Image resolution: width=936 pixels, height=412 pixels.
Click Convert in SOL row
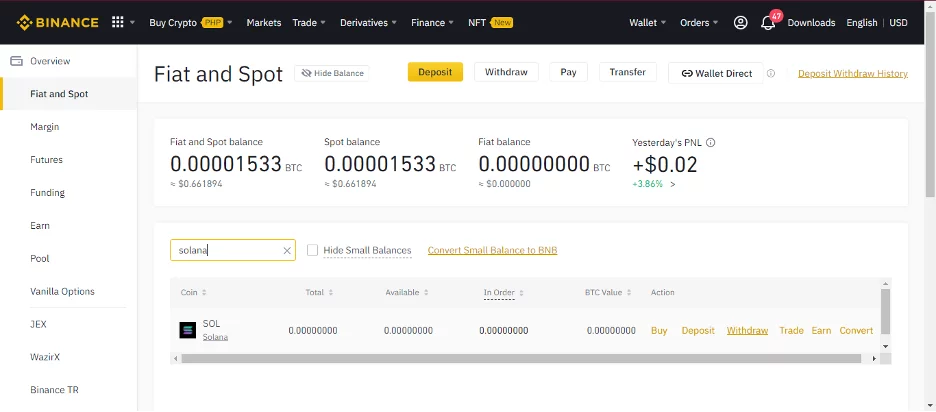856,330
